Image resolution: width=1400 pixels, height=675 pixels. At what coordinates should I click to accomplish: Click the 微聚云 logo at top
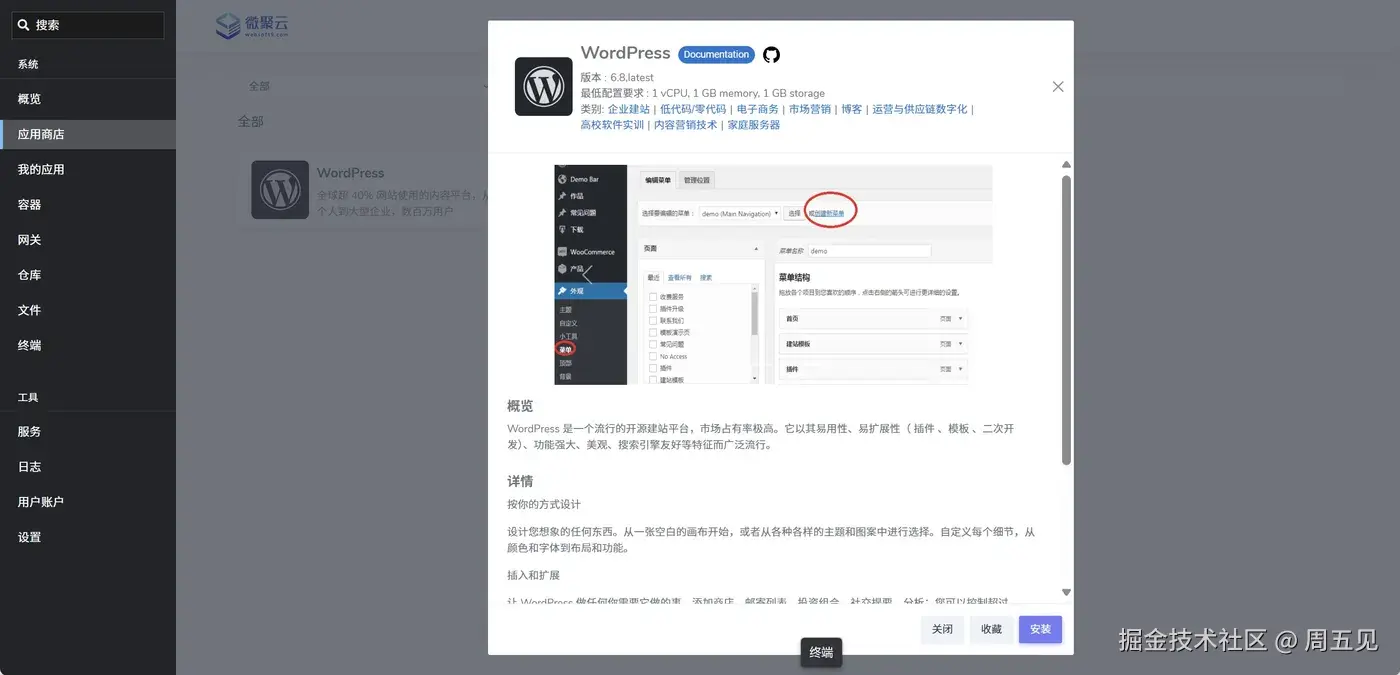253,25
